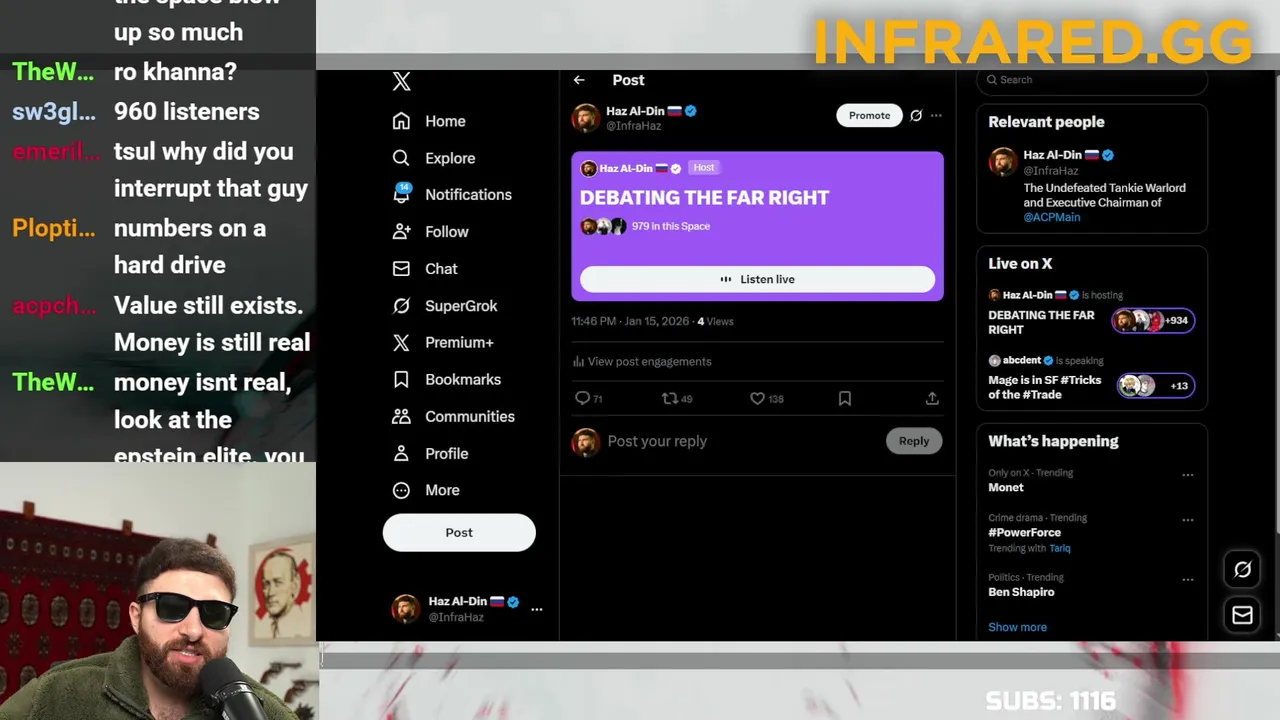The image size is (1280, 720).
Task: Go back using the Post arrow
Action: tap(579, 80)
